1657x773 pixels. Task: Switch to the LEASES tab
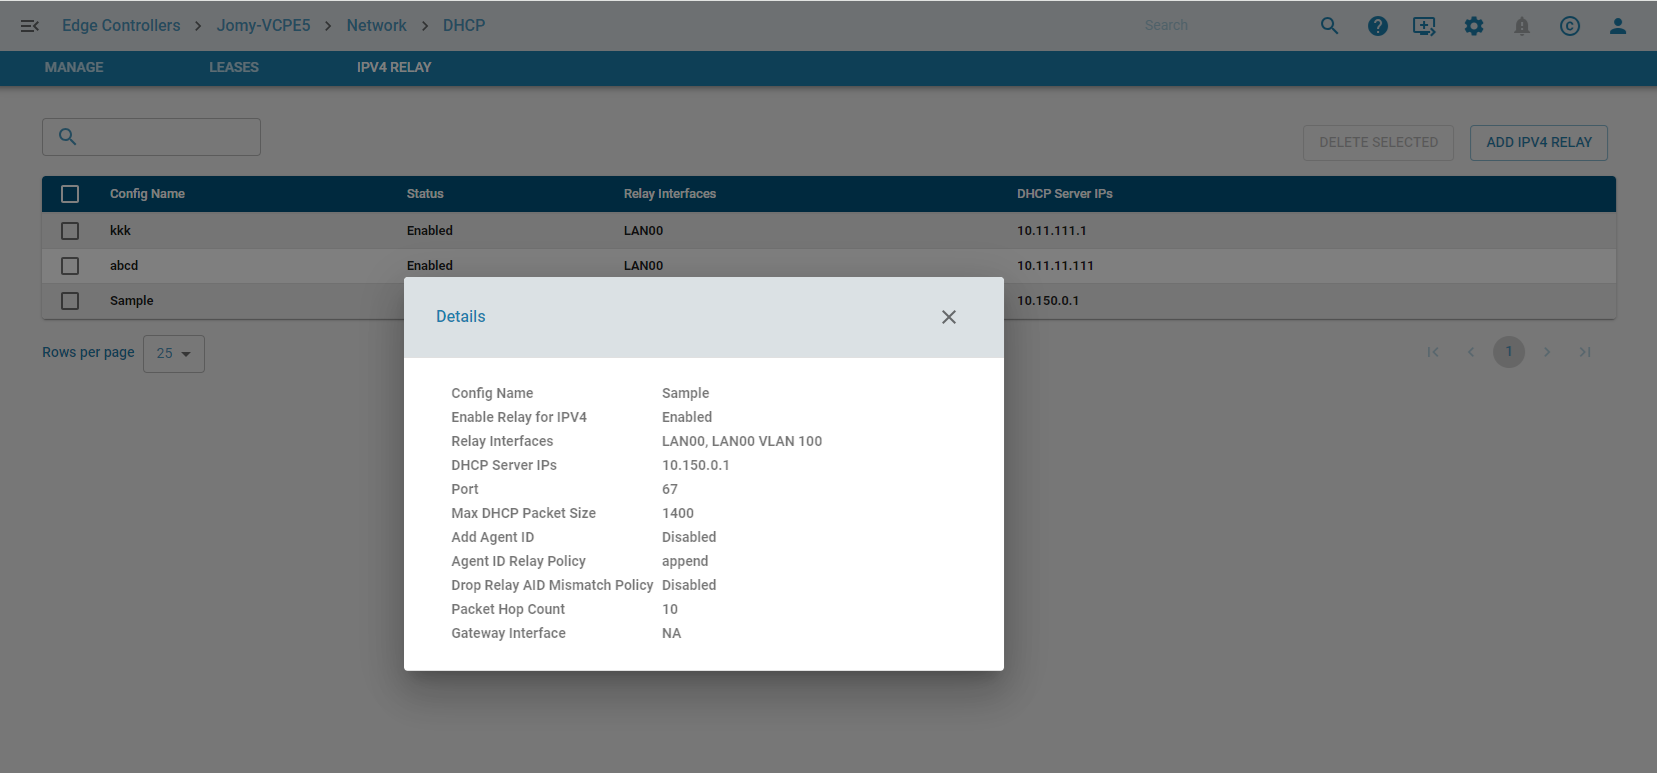pos(233,67)
